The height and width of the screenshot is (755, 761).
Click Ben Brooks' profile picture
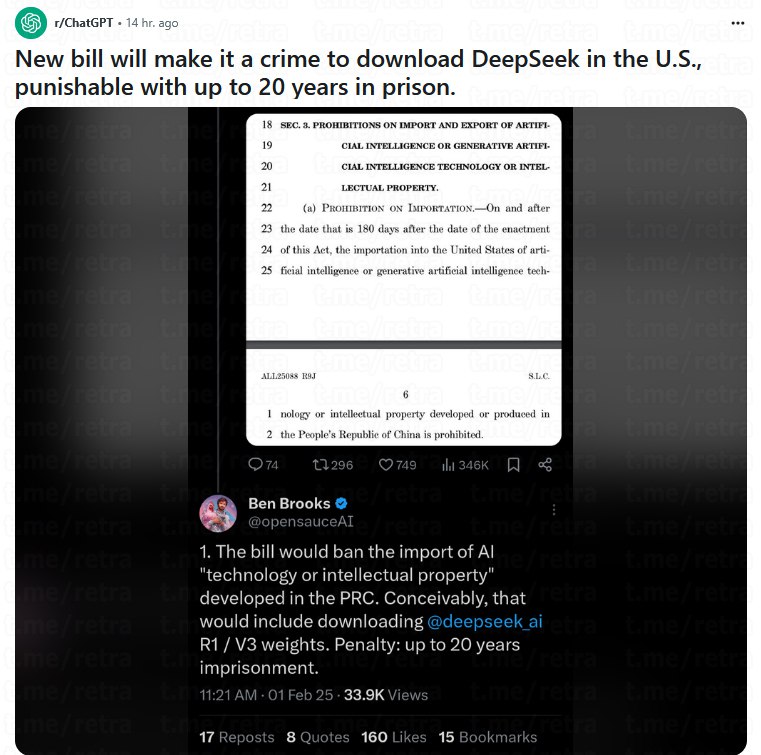tap(218, 513)
